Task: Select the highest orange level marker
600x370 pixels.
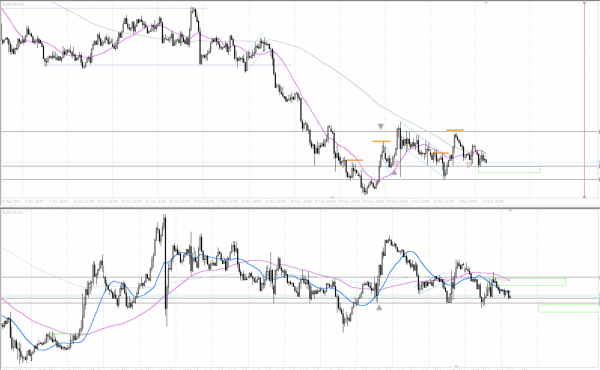Action: coord(455,130)
